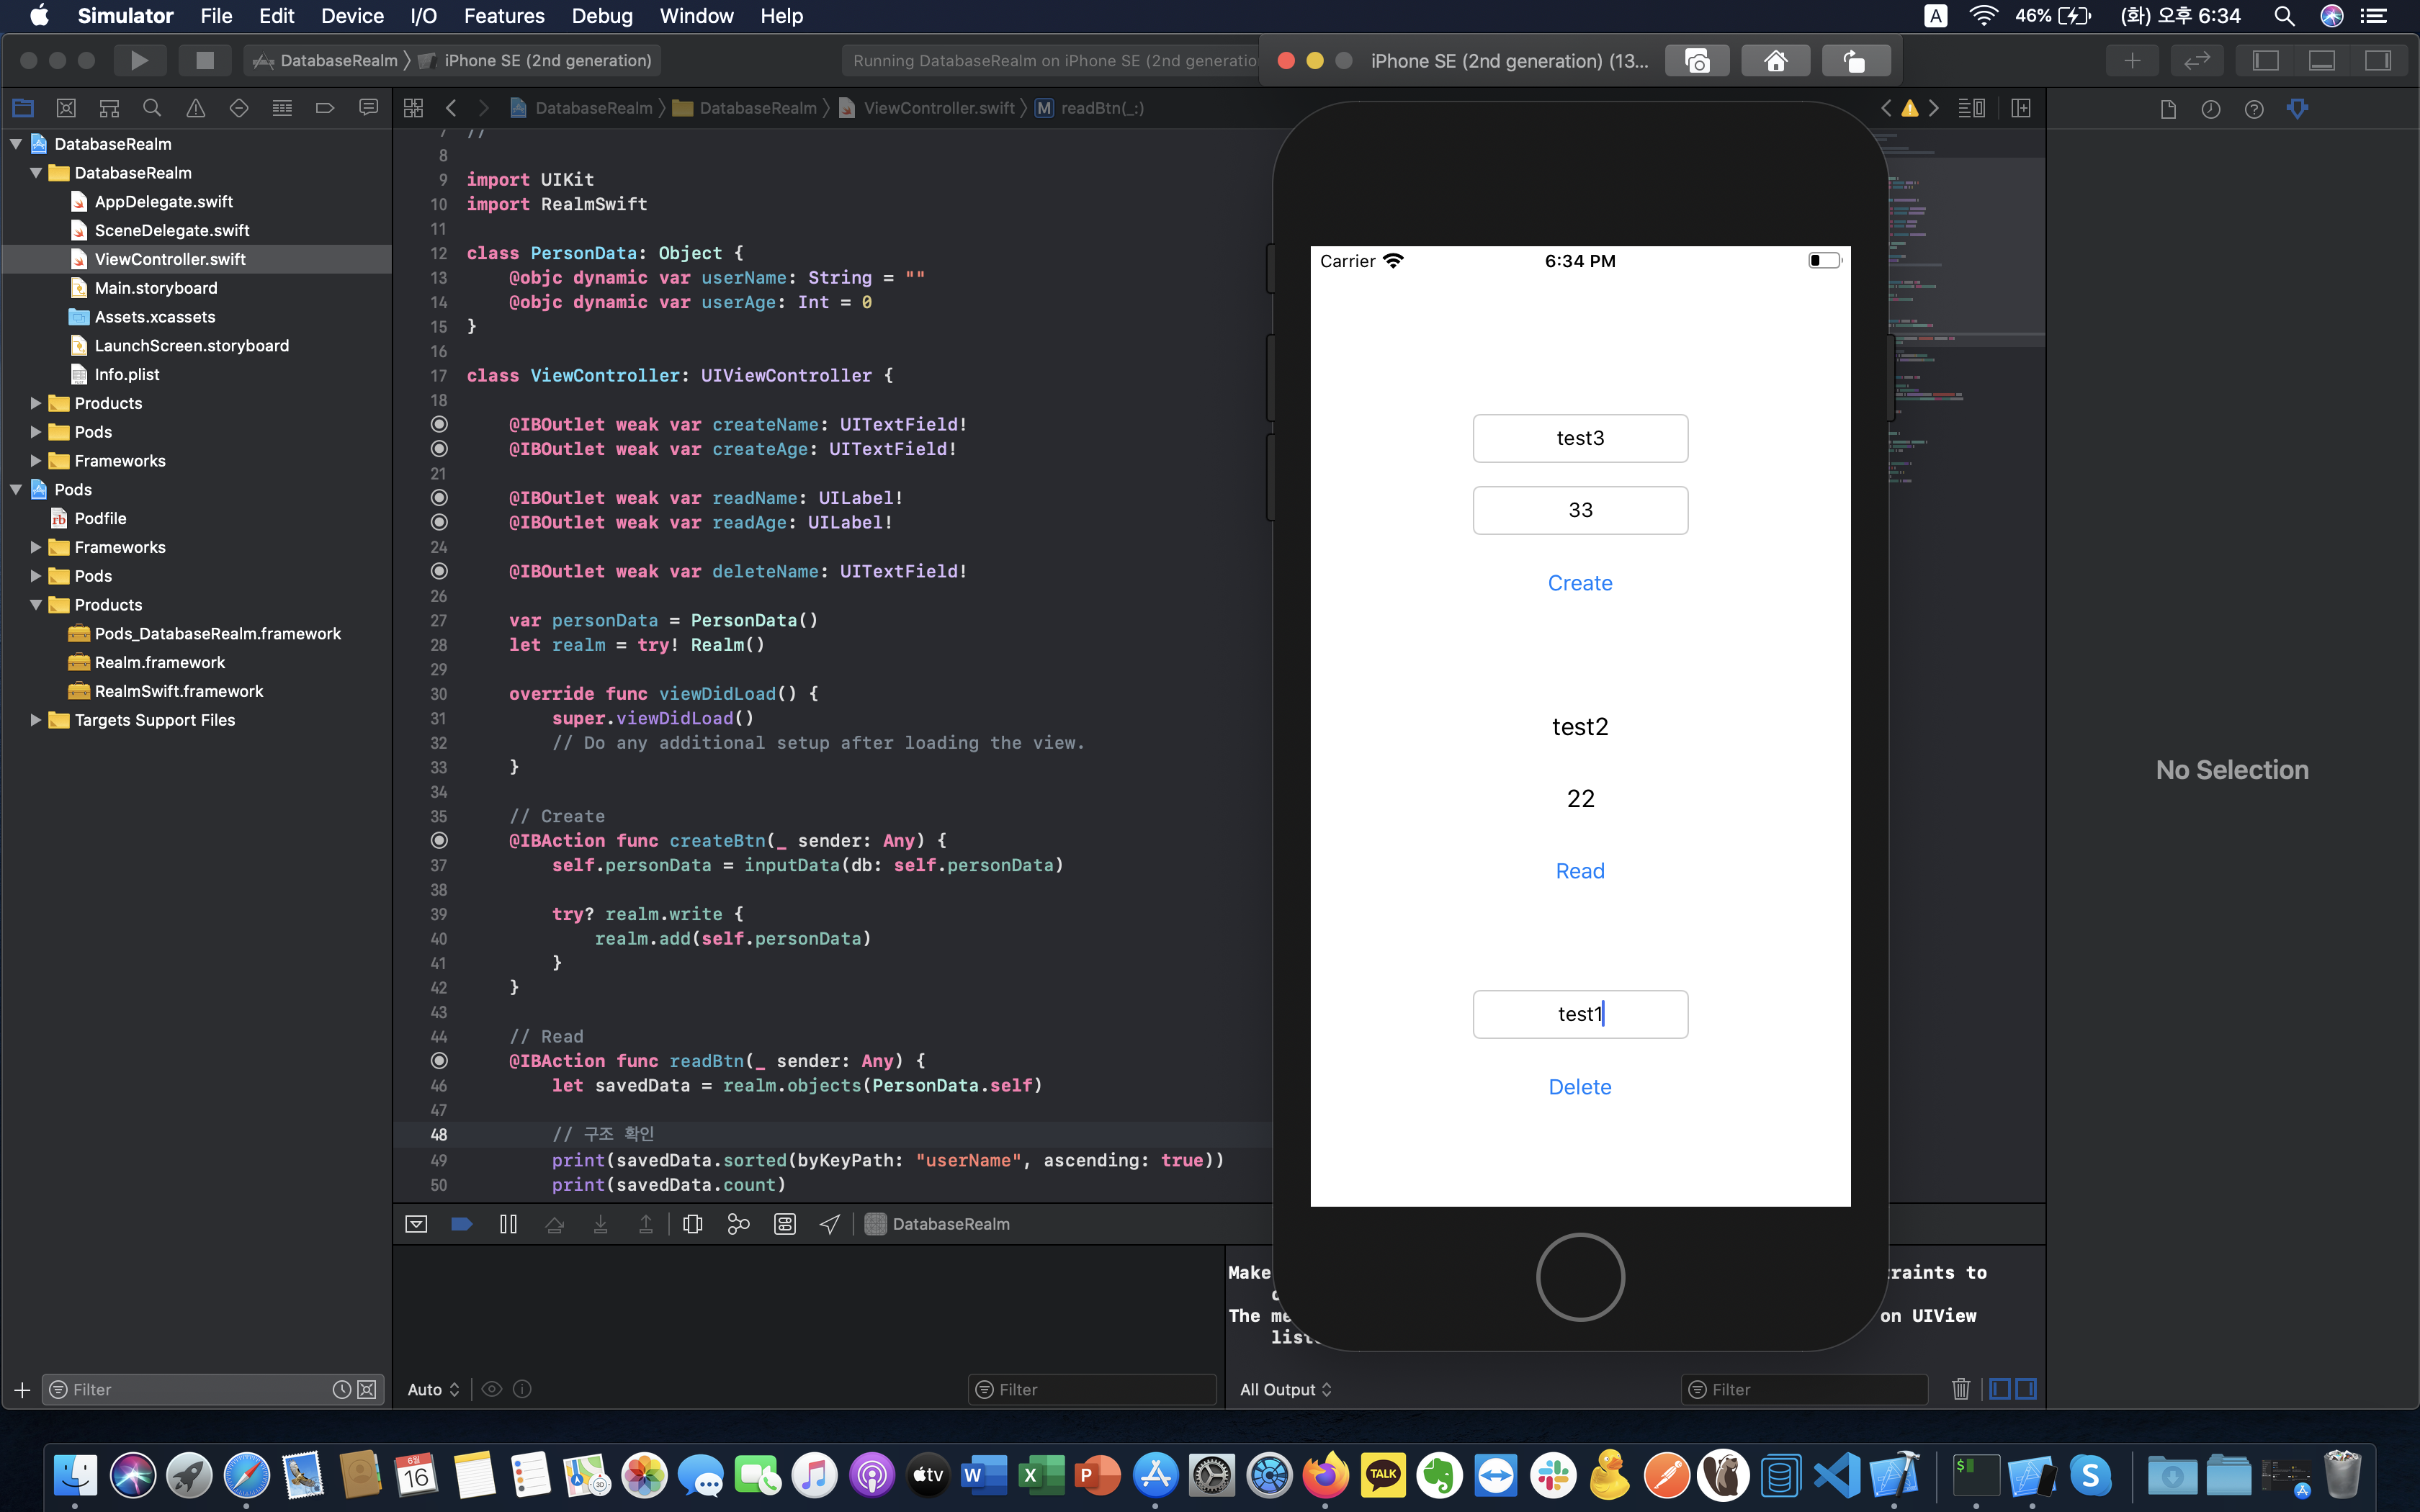Click the Debug Memory Graph icon
This screenshot has height=1512, width=2420.
tap(738, 1224)
